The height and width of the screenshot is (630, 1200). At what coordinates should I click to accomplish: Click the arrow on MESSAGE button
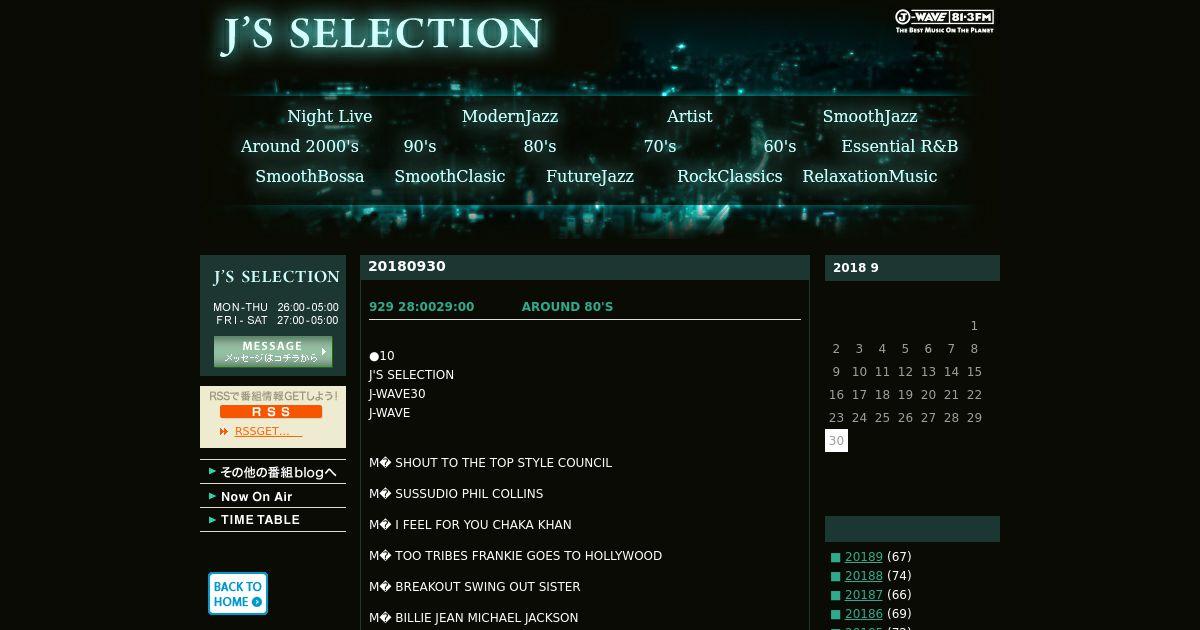(324, 352)
